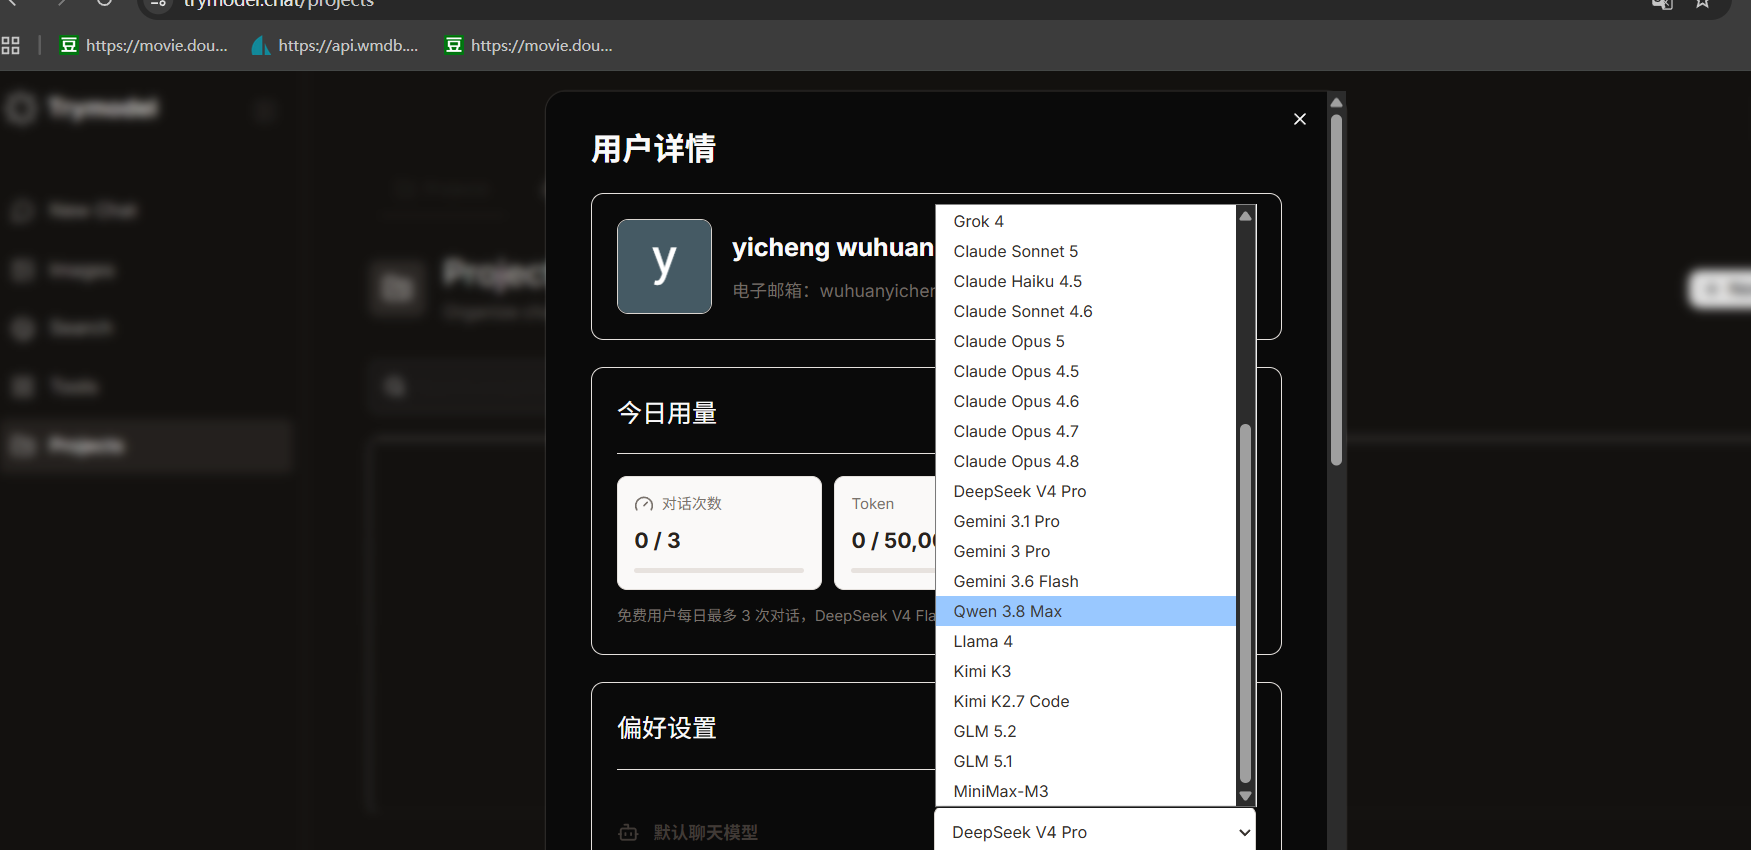Select Gemini 3.6 Flash option
The height and width of the screenshot is (850, 1751).
(x=1086, y=581)
